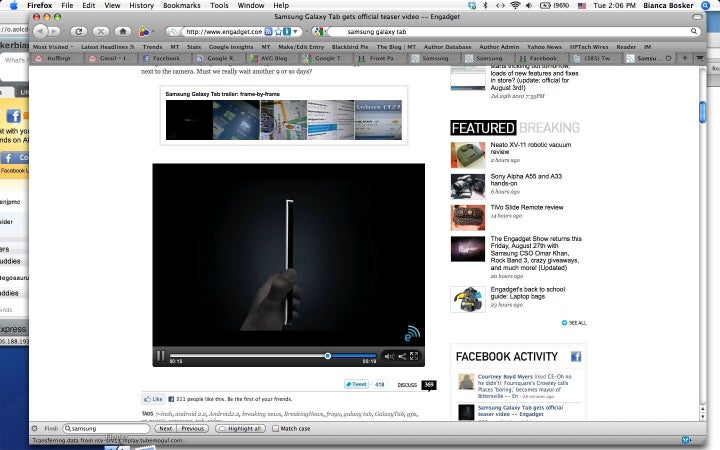
Task: Open the video share icon
Action: (402, 356)
